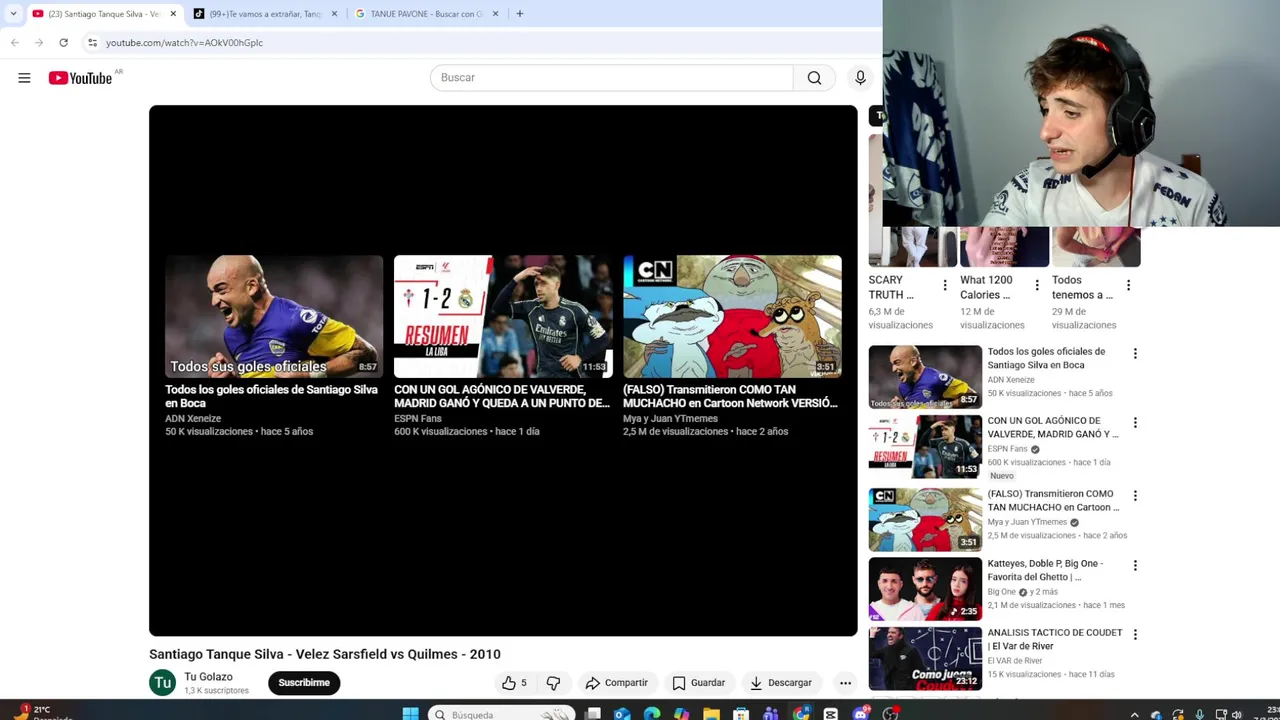The width and height of the screenshot is (1280, 720).
Task: Open site info icon in address bar
Action: click(x=92, y=42)
